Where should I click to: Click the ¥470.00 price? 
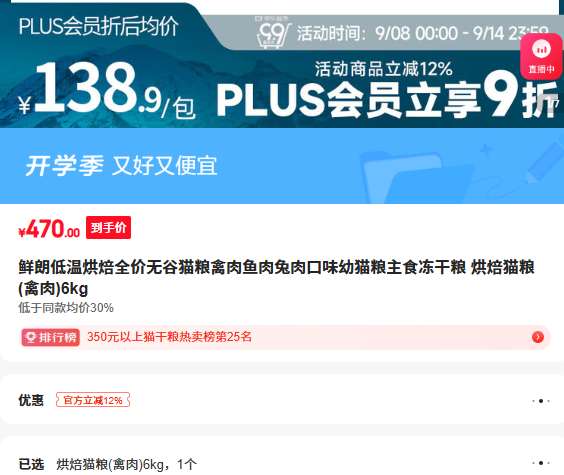[49, 229]
